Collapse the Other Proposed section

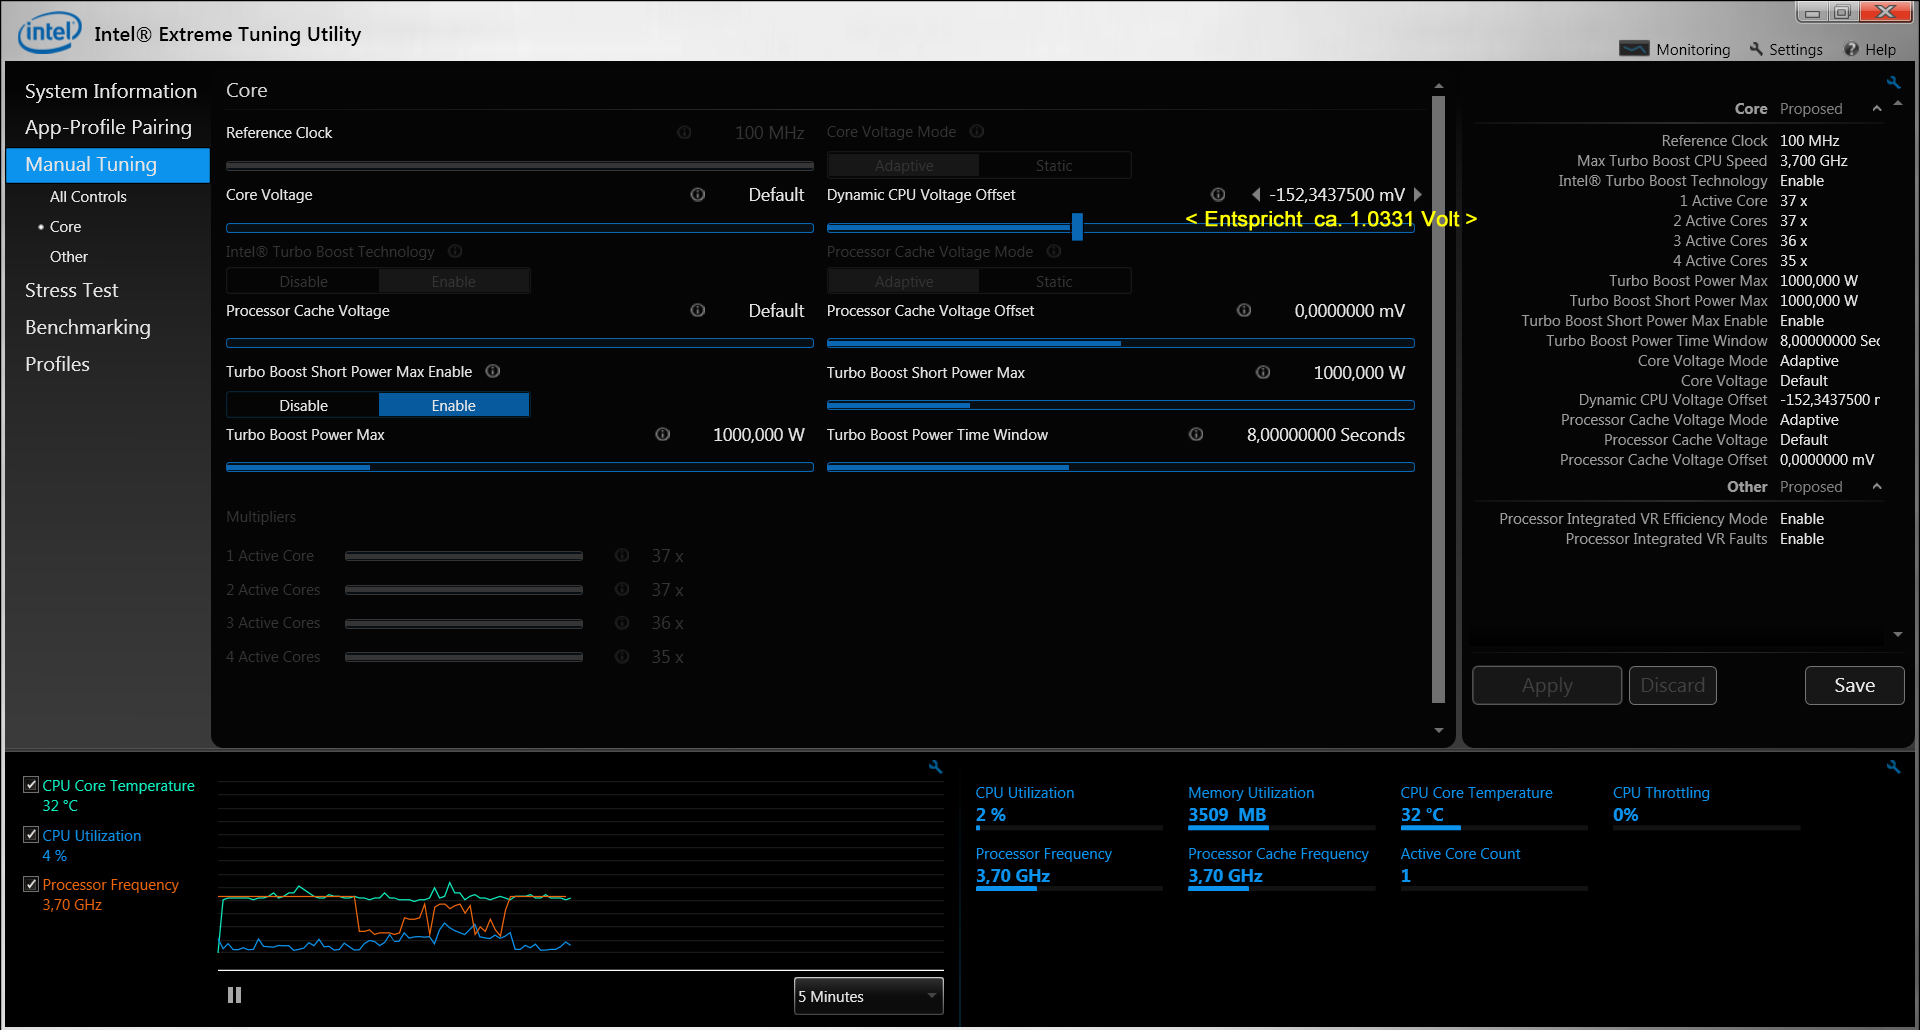click(x=1877, y=486)
